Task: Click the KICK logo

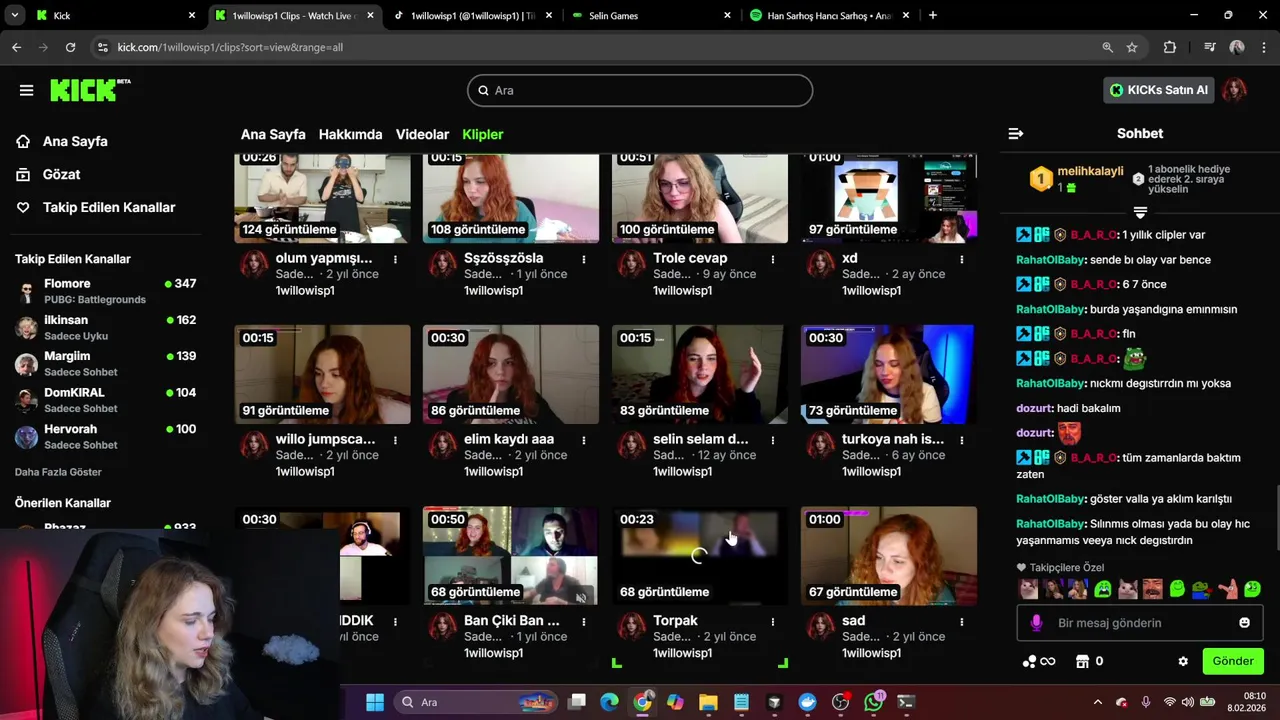Action: [x=90, y=90]
